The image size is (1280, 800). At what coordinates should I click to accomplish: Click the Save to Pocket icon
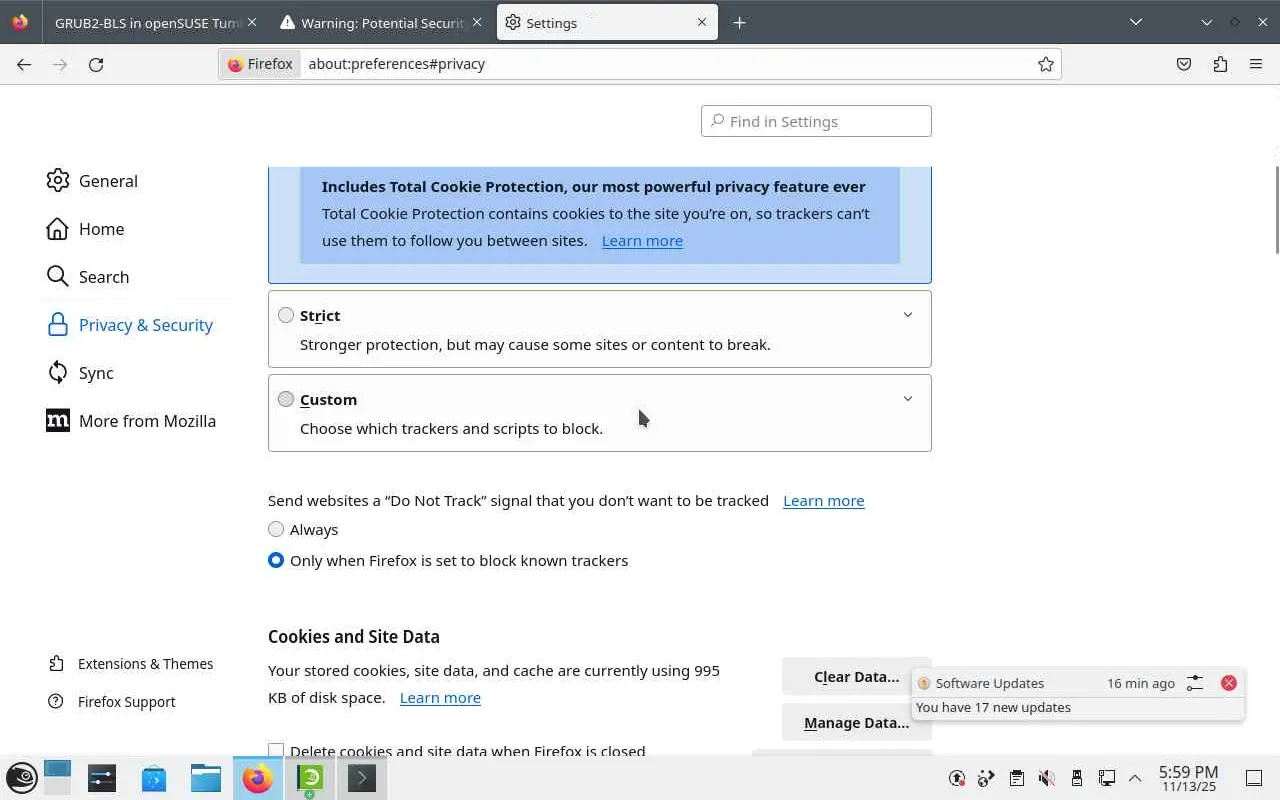[1184, 64]
